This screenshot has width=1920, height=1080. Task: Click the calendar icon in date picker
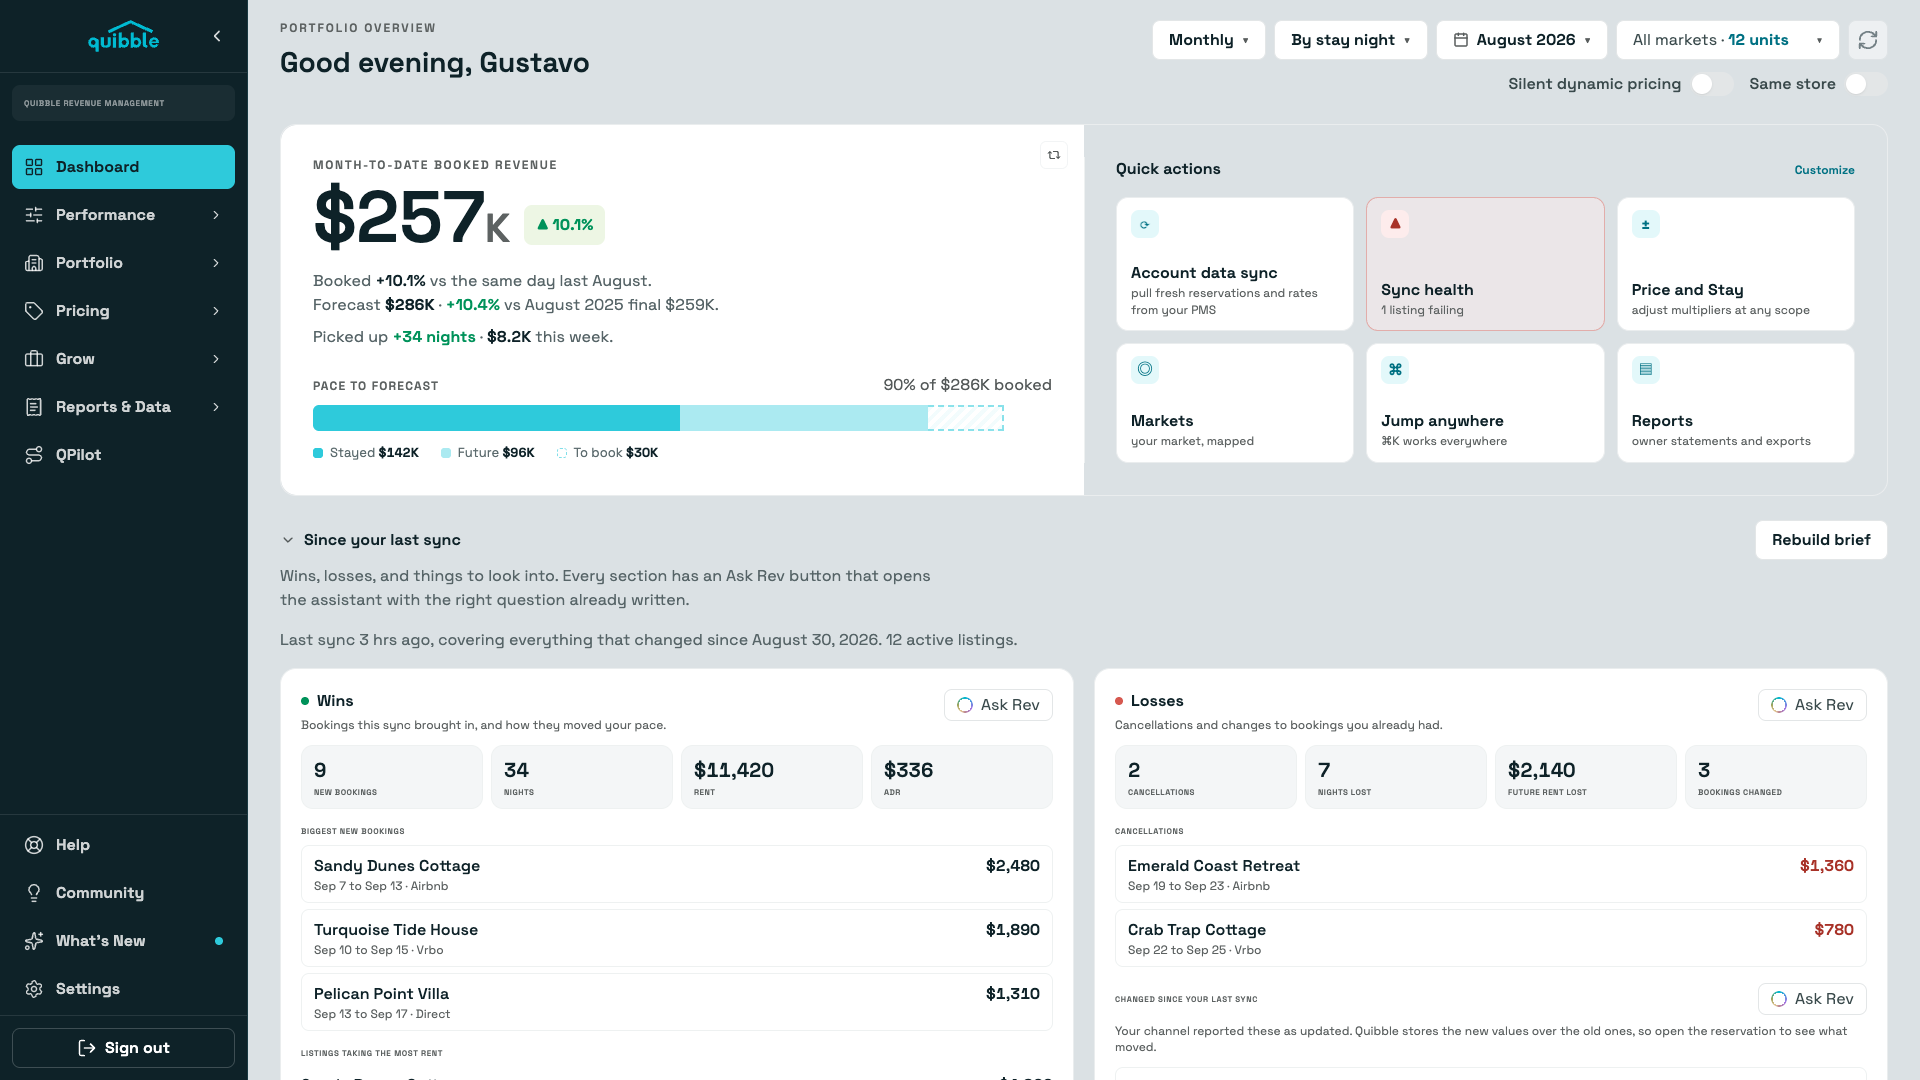tap(1461, 40)
